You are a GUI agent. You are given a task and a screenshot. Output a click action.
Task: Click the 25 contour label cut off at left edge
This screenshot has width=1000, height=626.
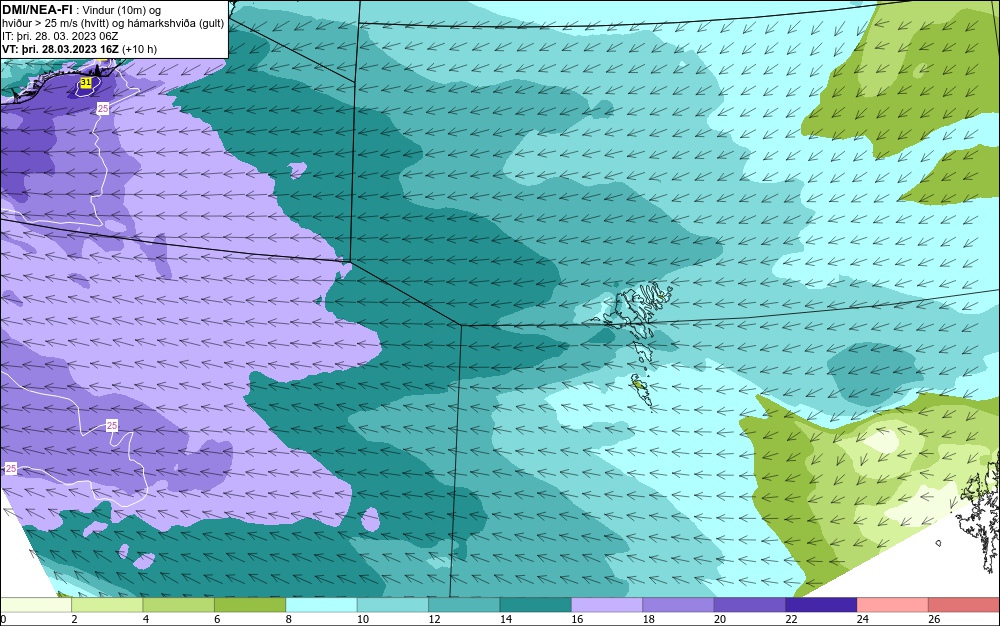click(10, 469)
